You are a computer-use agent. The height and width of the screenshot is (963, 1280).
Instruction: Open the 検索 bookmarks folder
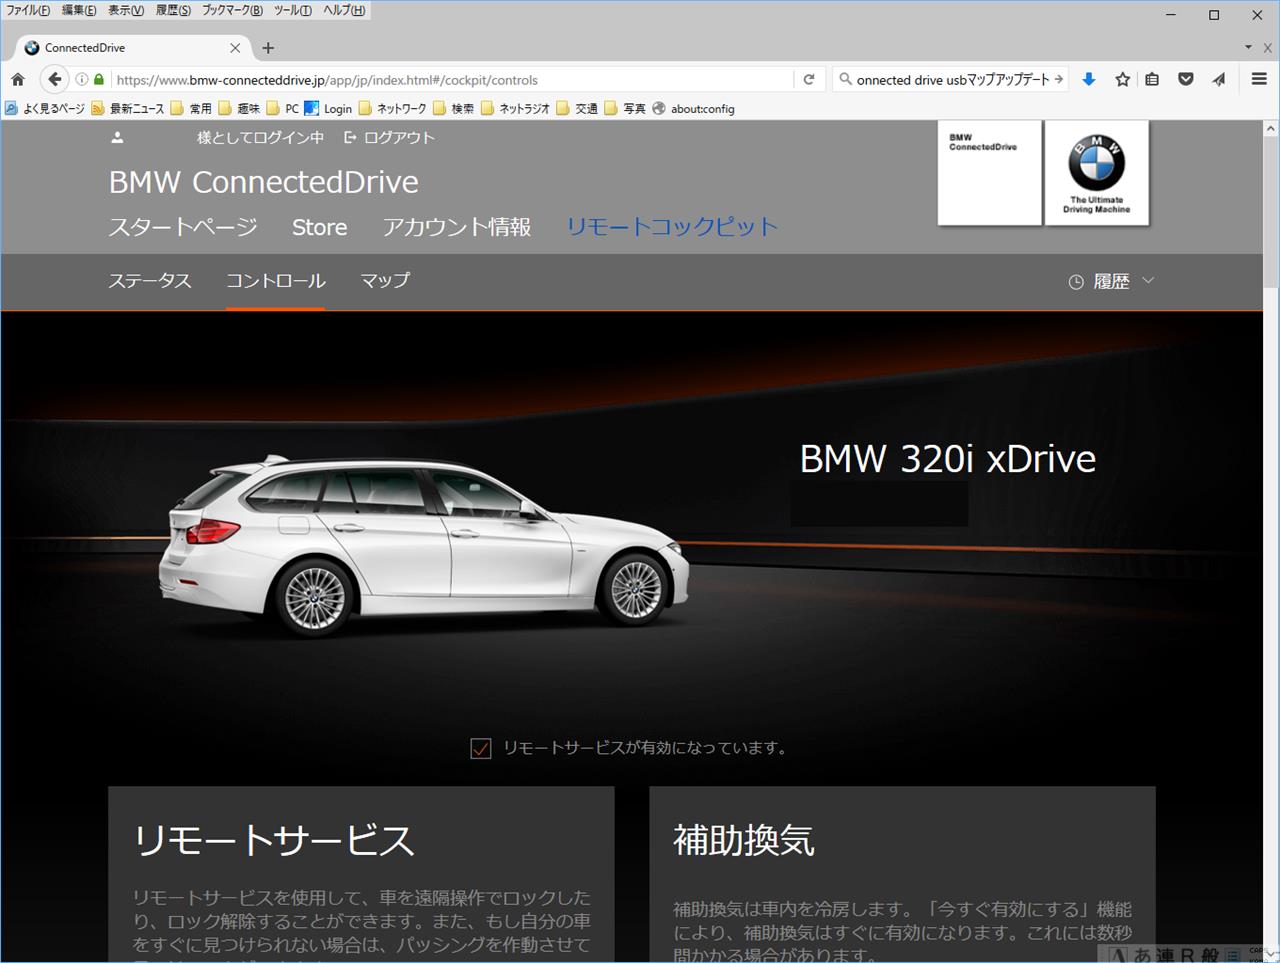(454, 108)
